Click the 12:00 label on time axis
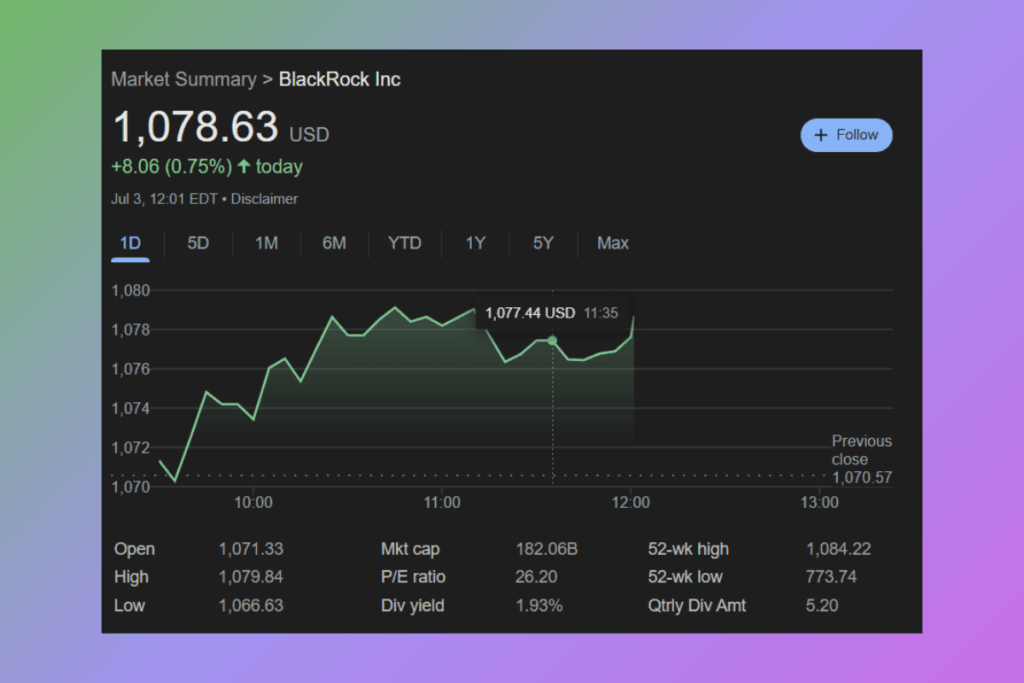 click(x=630, y=503)
